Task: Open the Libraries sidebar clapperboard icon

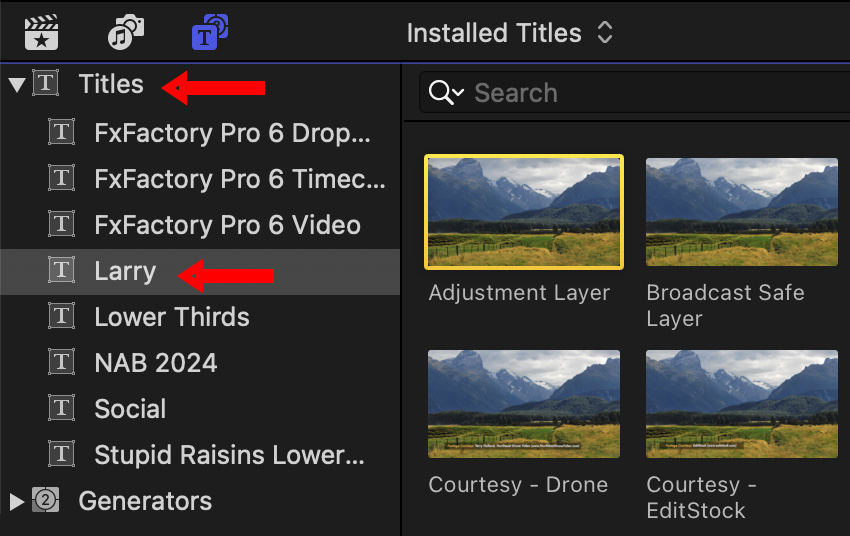Action: click(x=42, y=33)
